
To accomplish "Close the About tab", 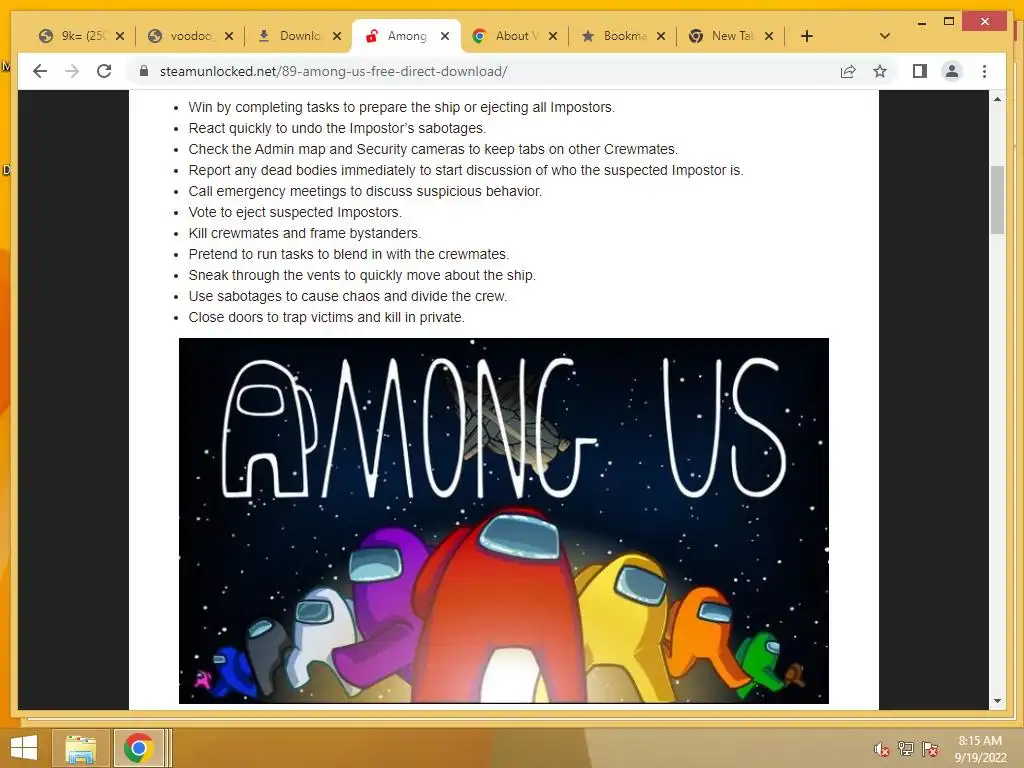I will (553, 36).
